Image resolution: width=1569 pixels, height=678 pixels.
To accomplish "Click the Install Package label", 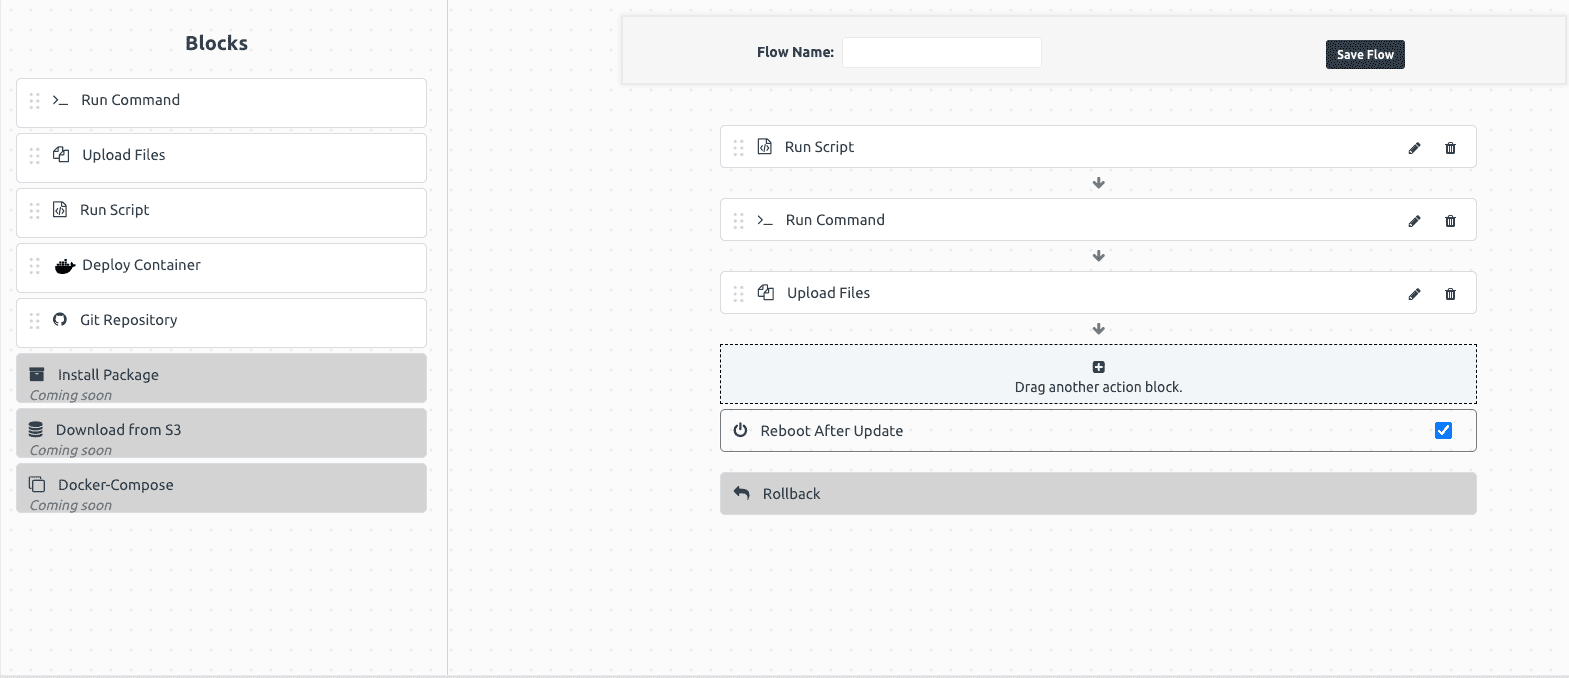I will (108, 375).
